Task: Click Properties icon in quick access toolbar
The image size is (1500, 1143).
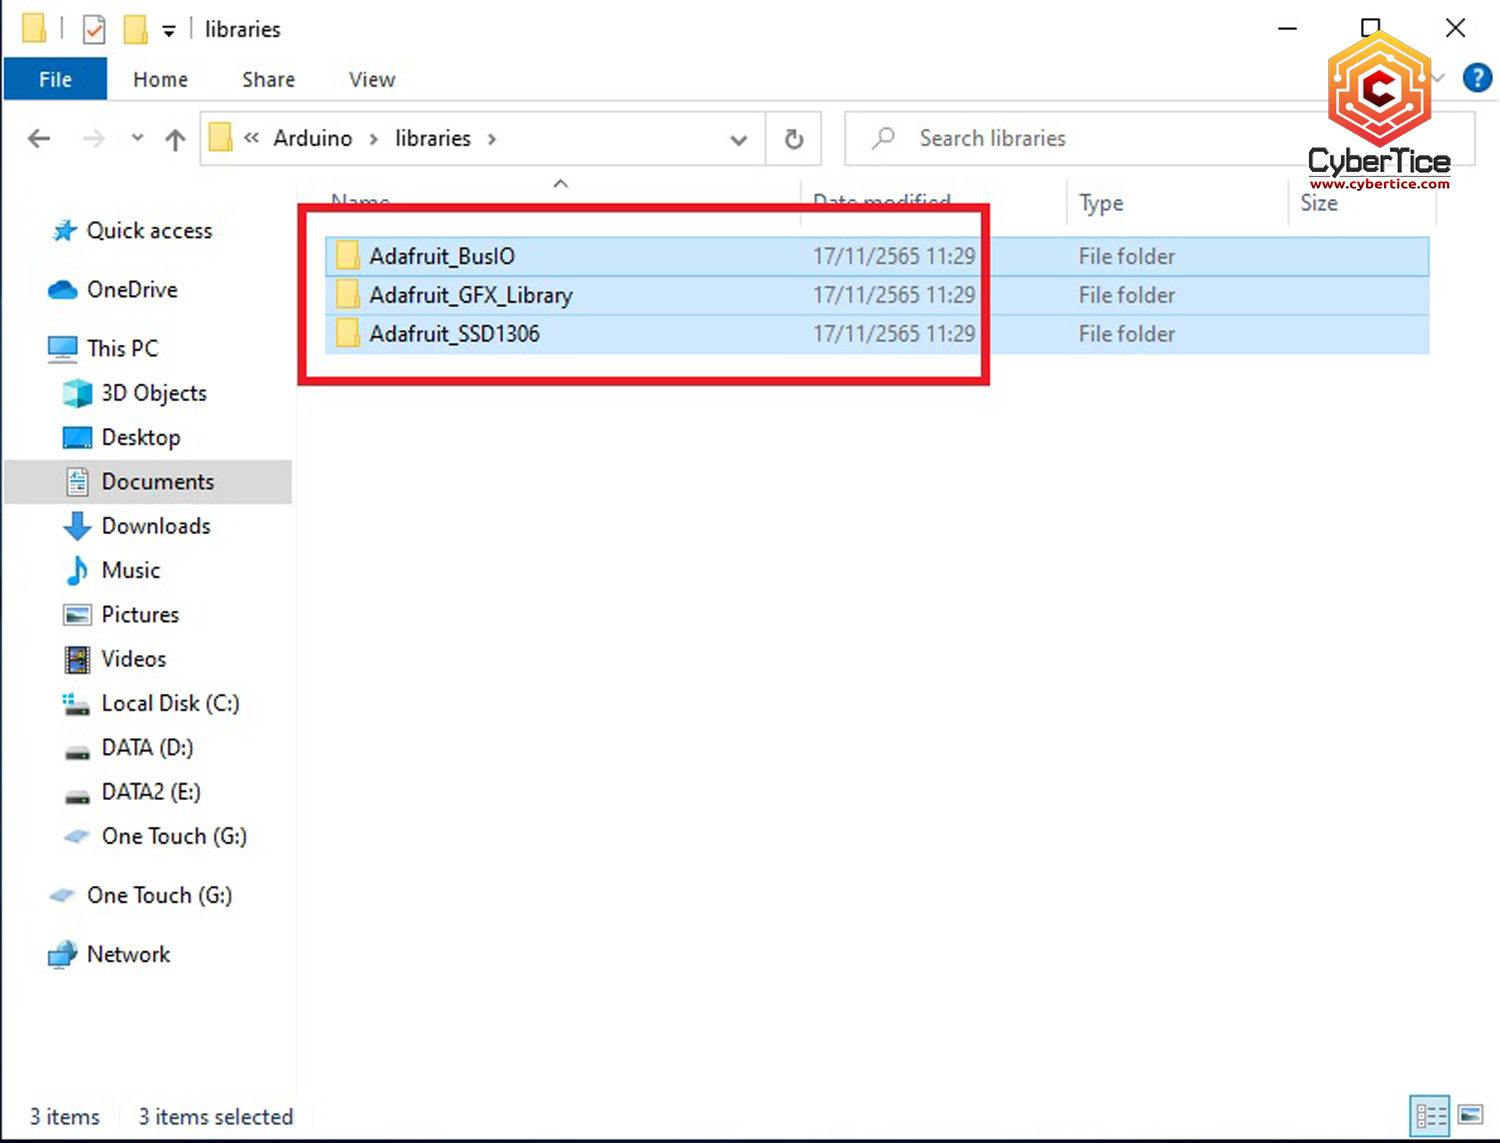Action: coord(94,29)
